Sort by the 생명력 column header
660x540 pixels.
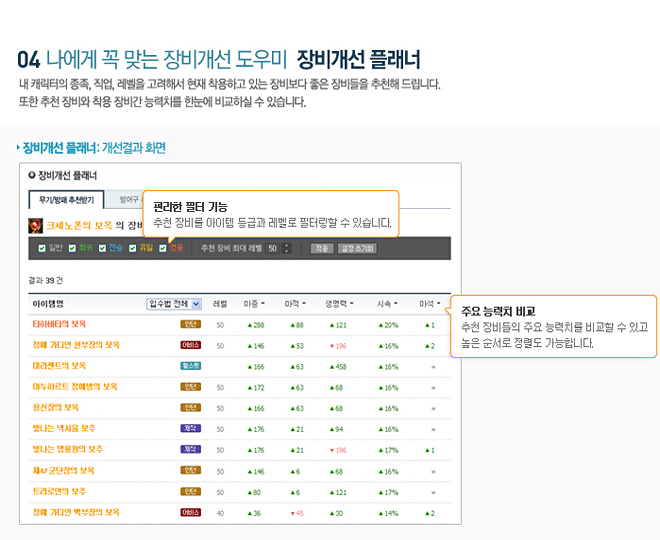[x=341, y=303]
